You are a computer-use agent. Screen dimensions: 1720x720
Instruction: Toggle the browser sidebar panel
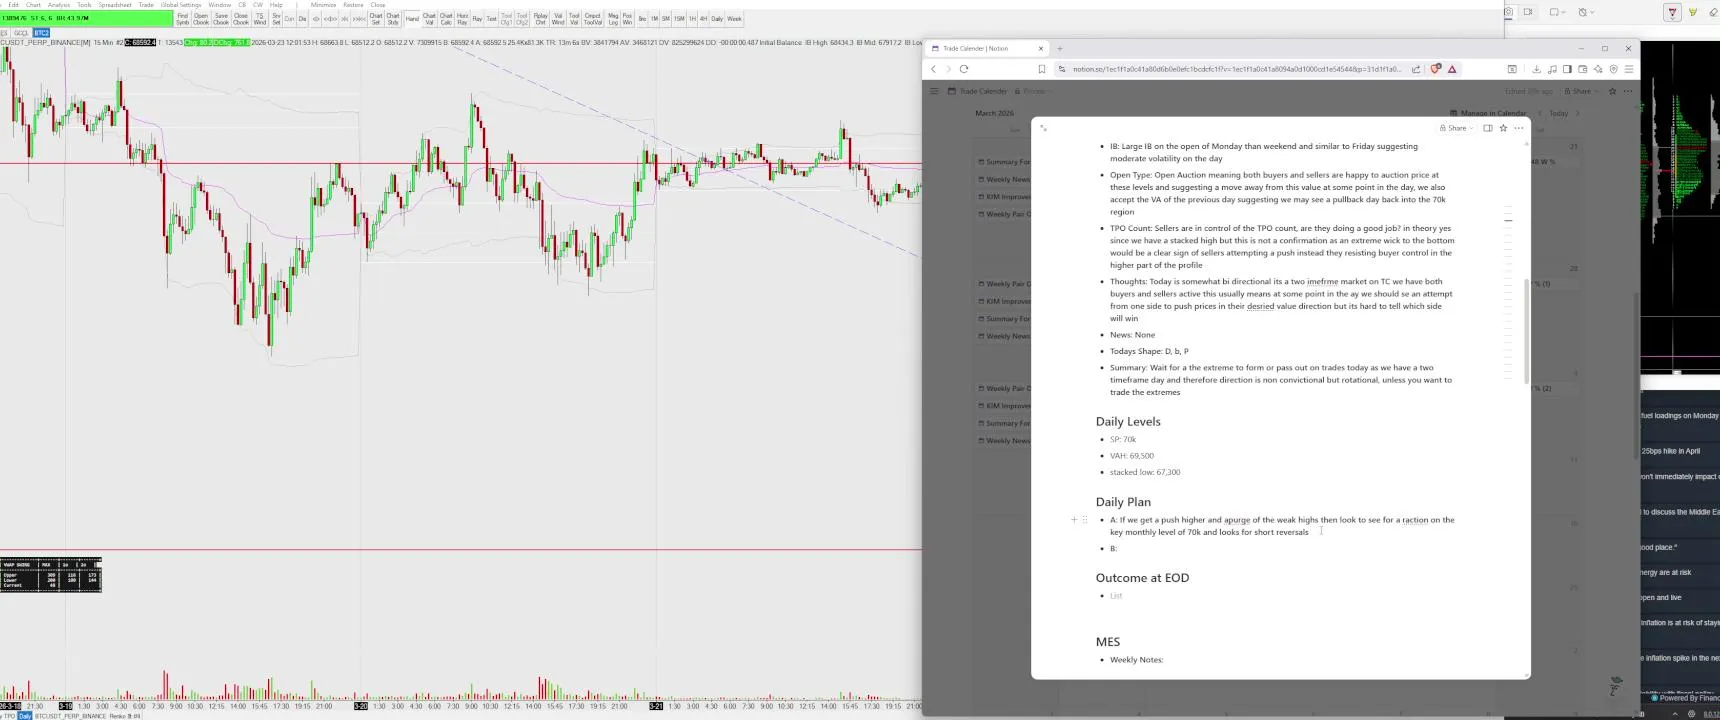click(x=1567, y=69)
